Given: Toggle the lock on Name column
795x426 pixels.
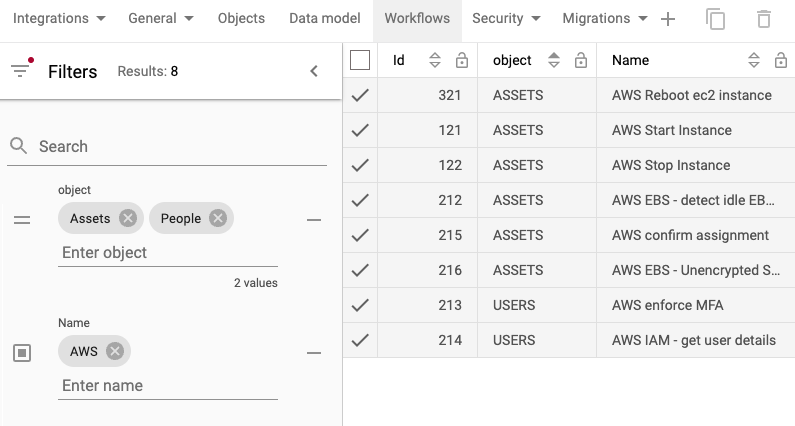Looking at the screenshot, I should (780, 60).
